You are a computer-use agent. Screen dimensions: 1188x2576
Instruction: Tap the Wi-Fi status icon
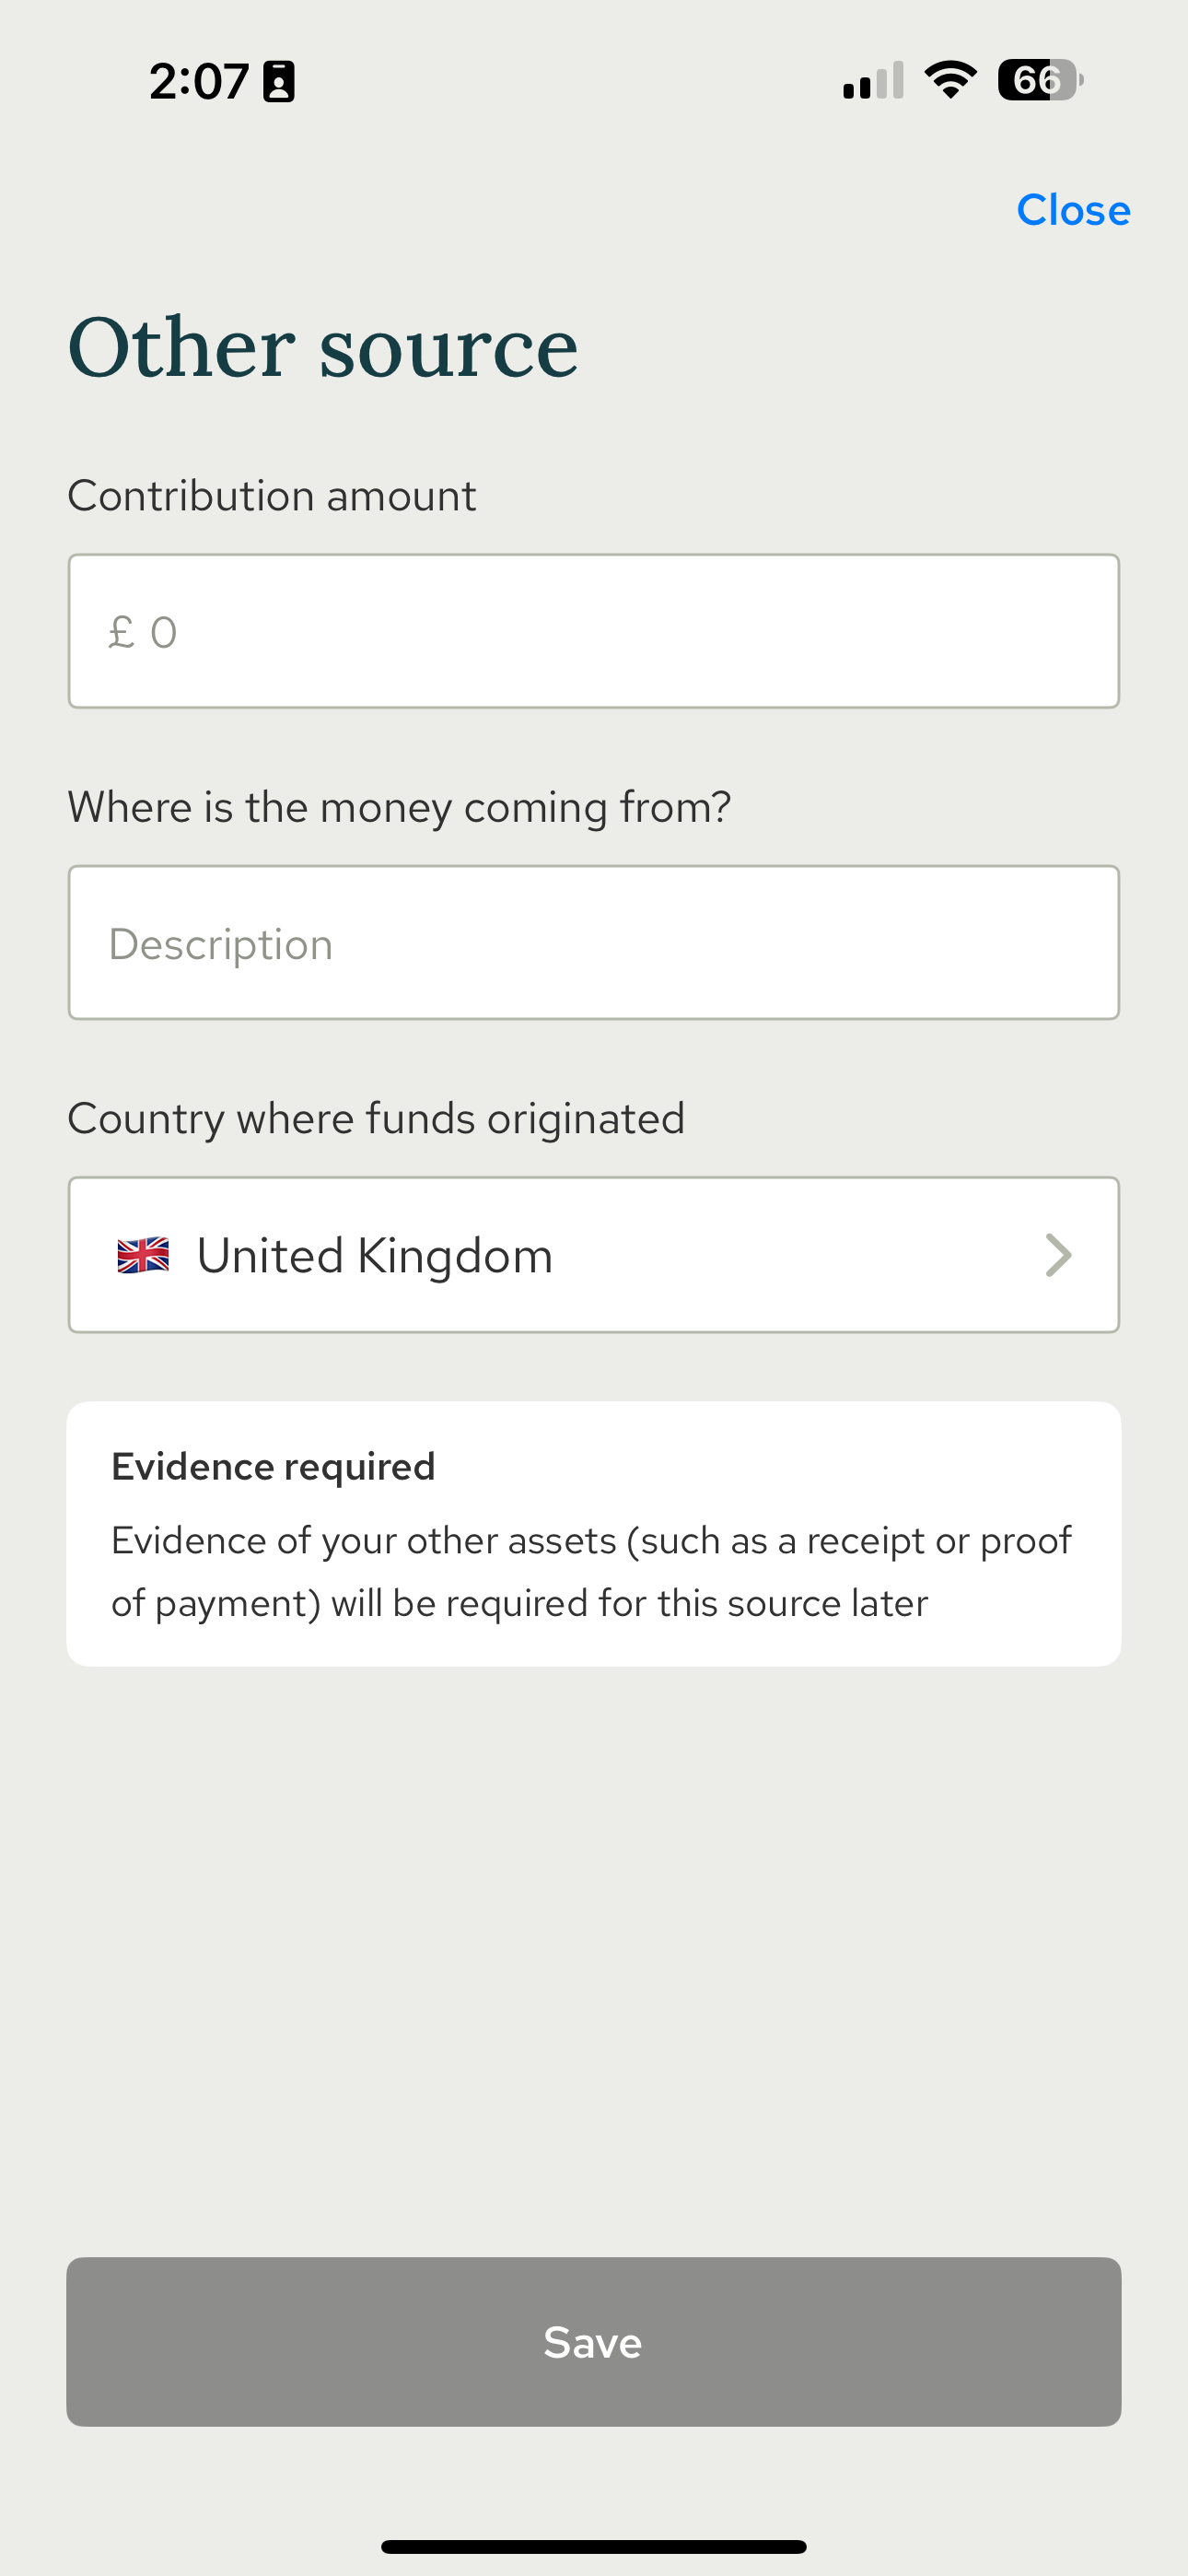click(x=950, y=80)
